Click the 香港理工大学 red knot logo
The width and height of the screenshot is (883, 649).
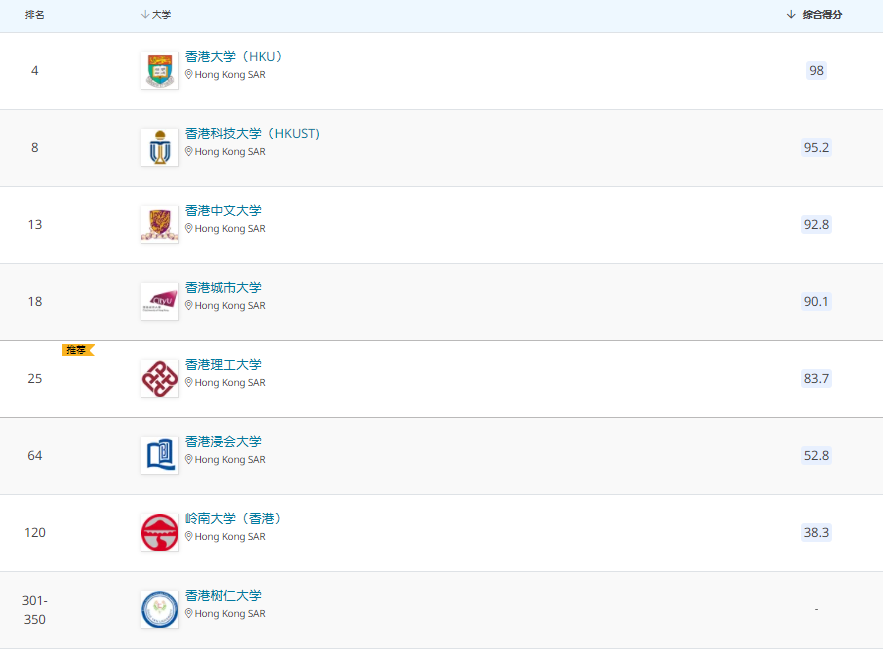pos(159,379)
